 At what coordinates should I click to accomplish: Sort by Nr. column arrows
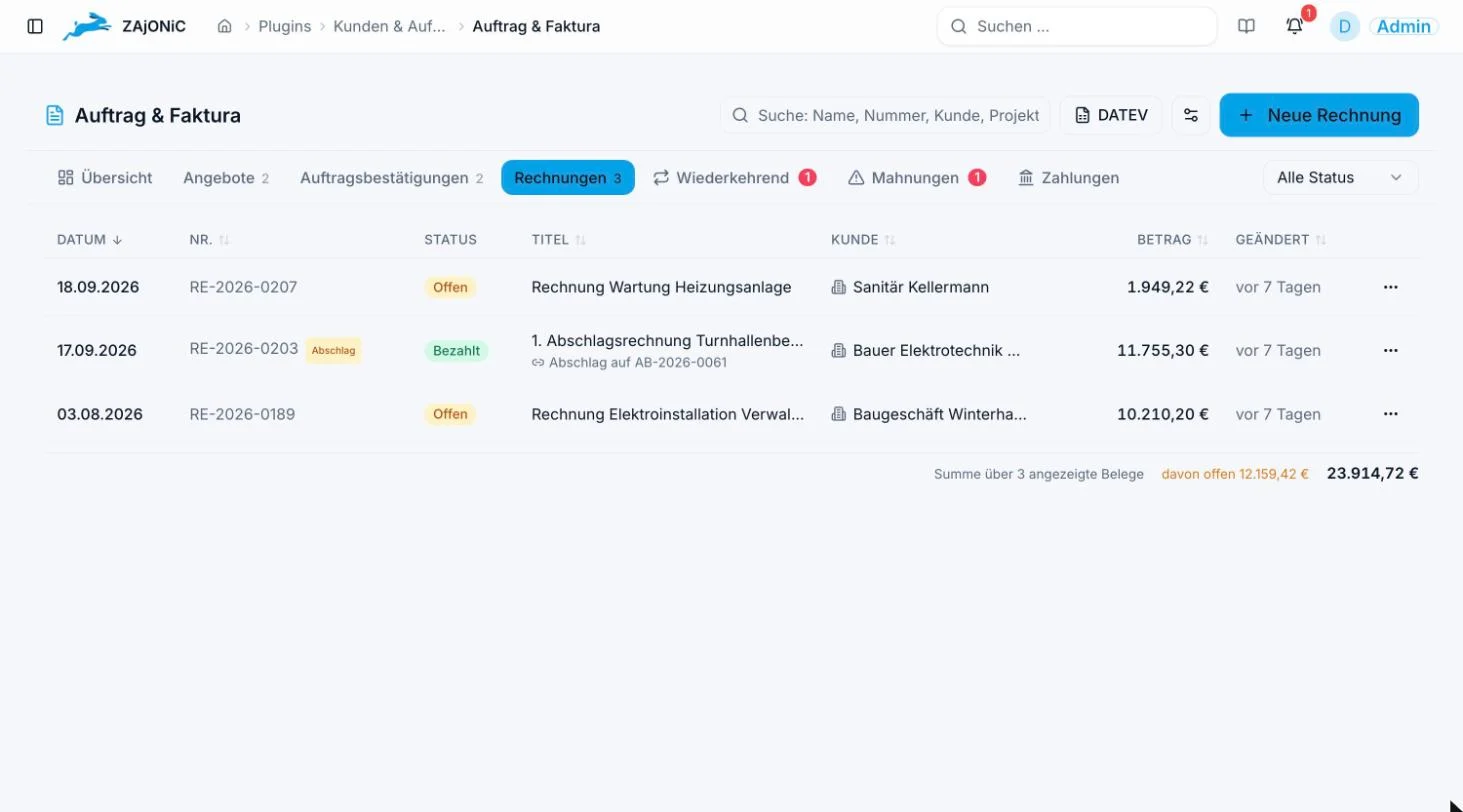tap(224, 240)
